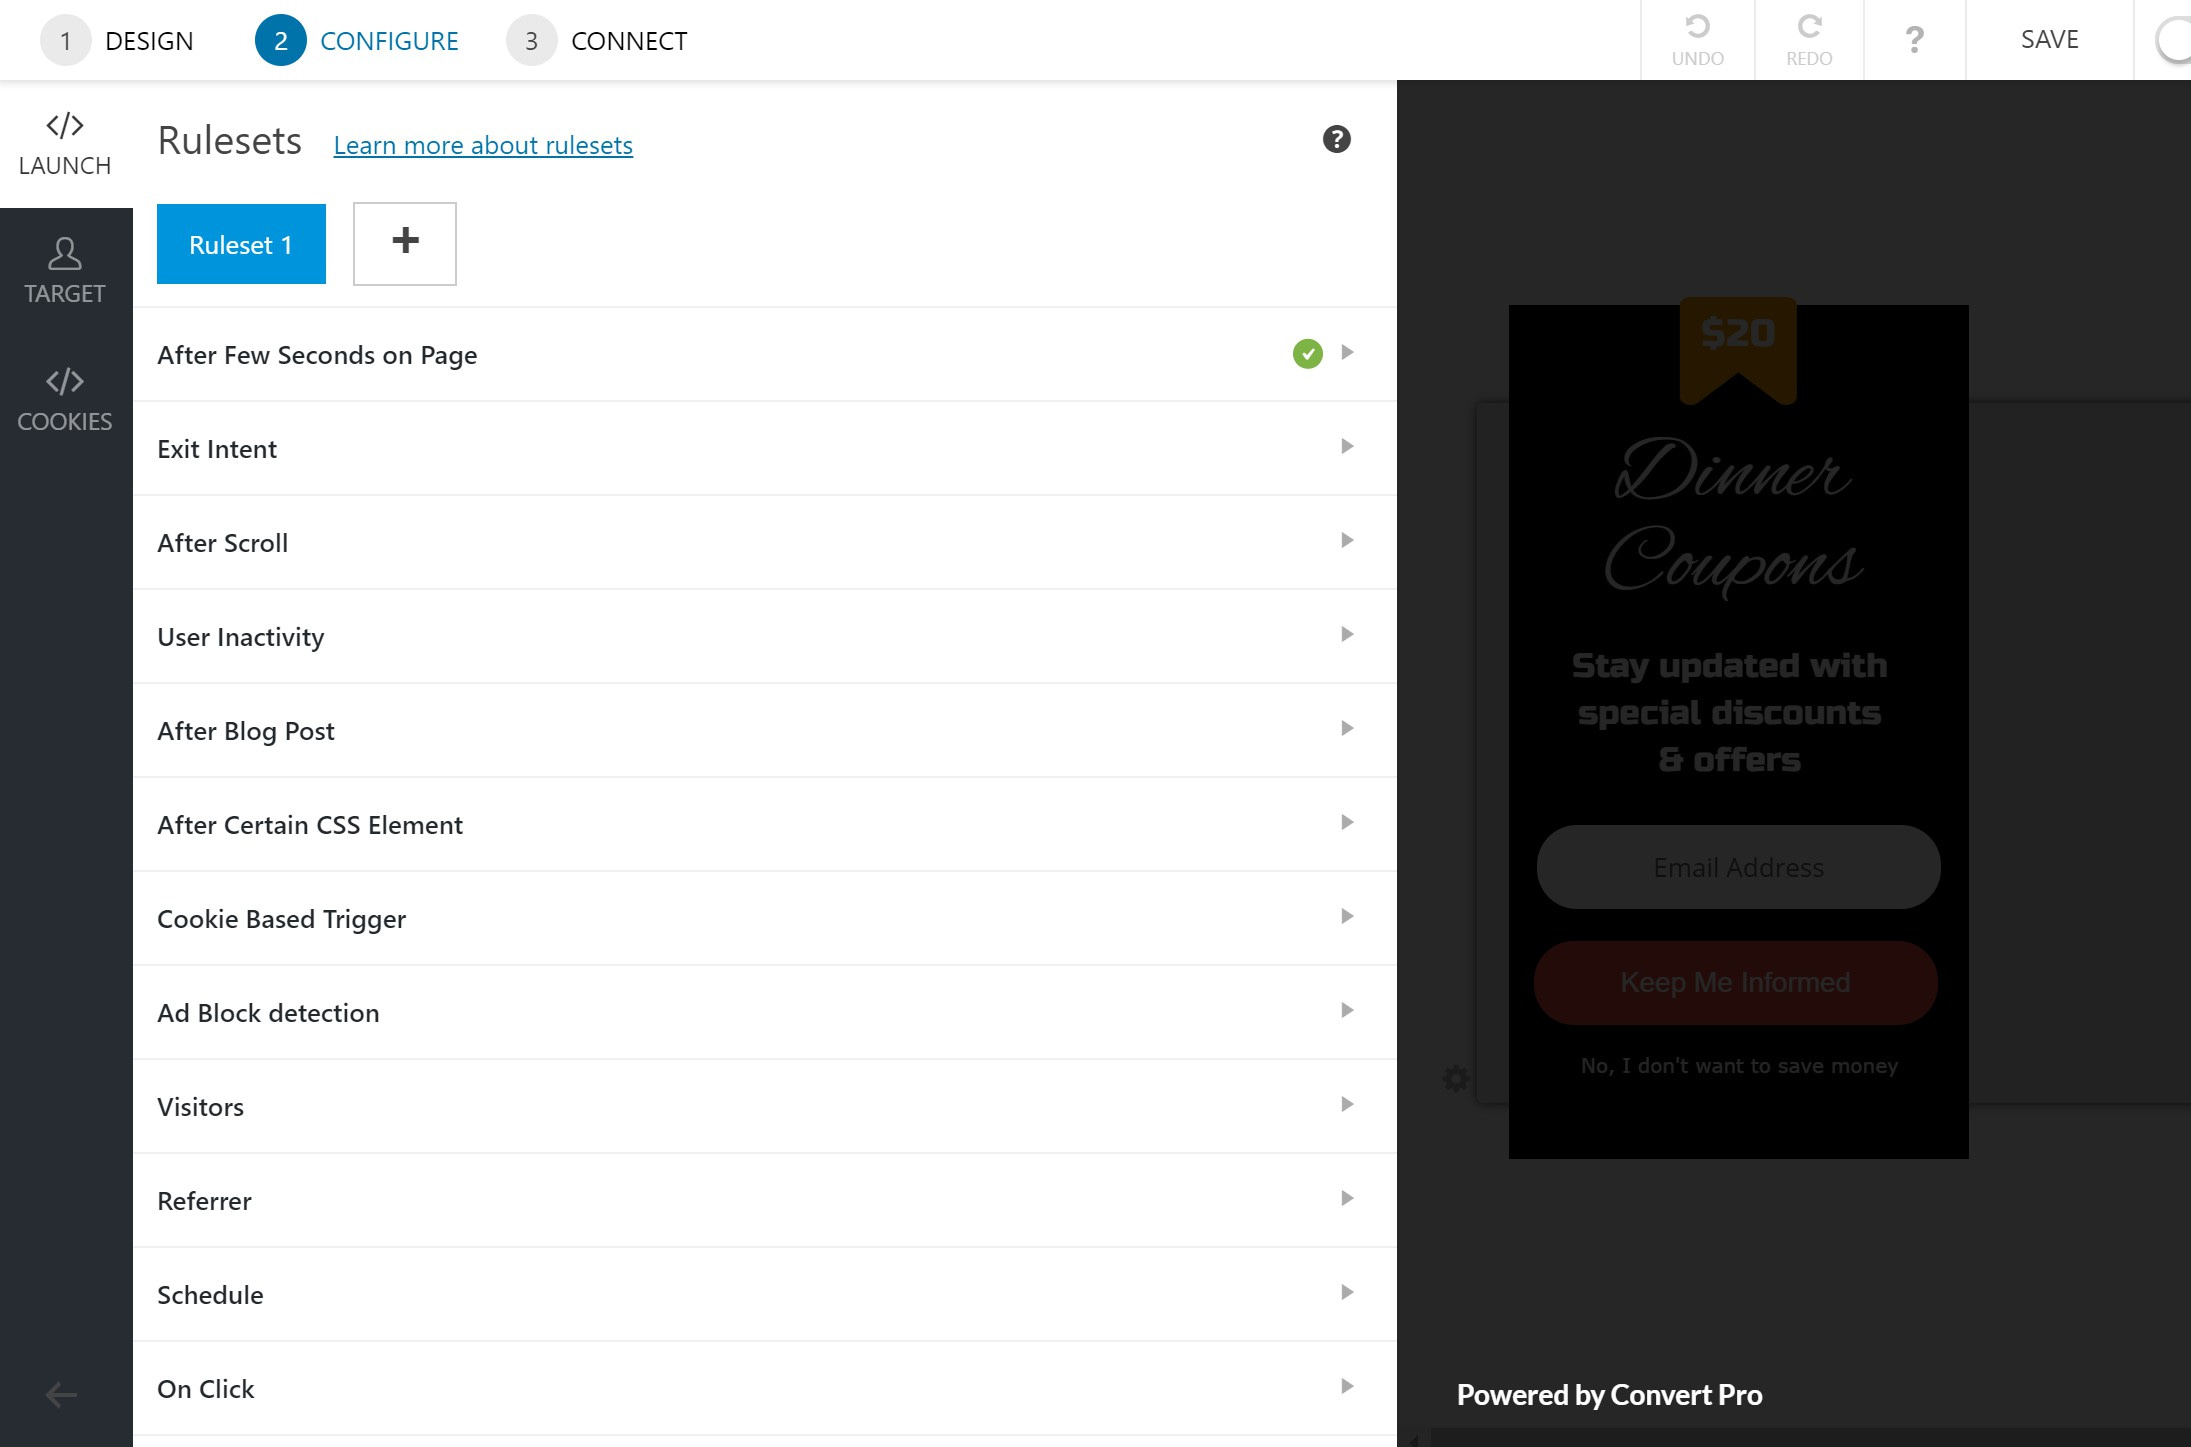Open help via the question mark icon
The height and width of the screenshot is (1447, 2191).
pyautogui.click(x=1914, y=40)
